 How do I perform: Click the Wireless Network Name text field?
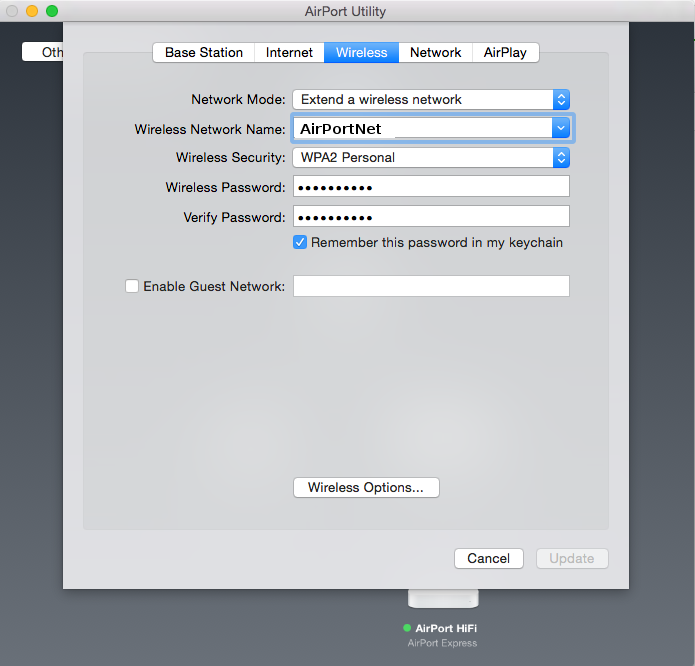pos(422,129)
